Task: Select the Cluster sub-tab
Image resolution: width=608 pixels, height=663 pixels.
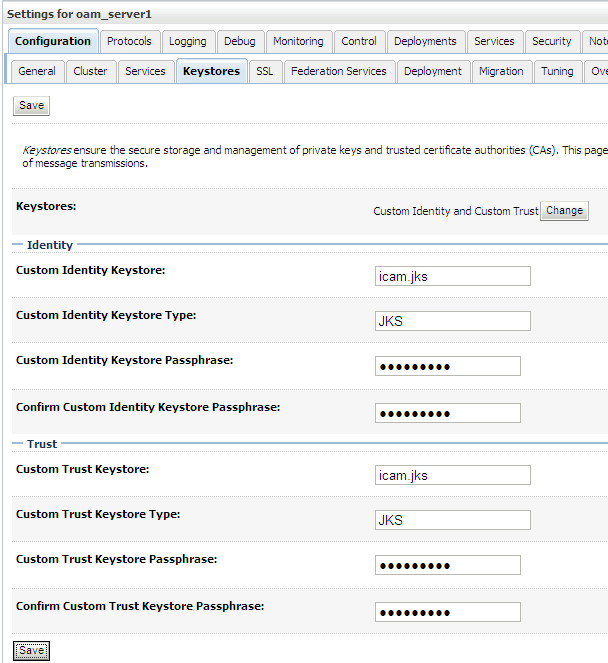Action: [x=91, y=71]
